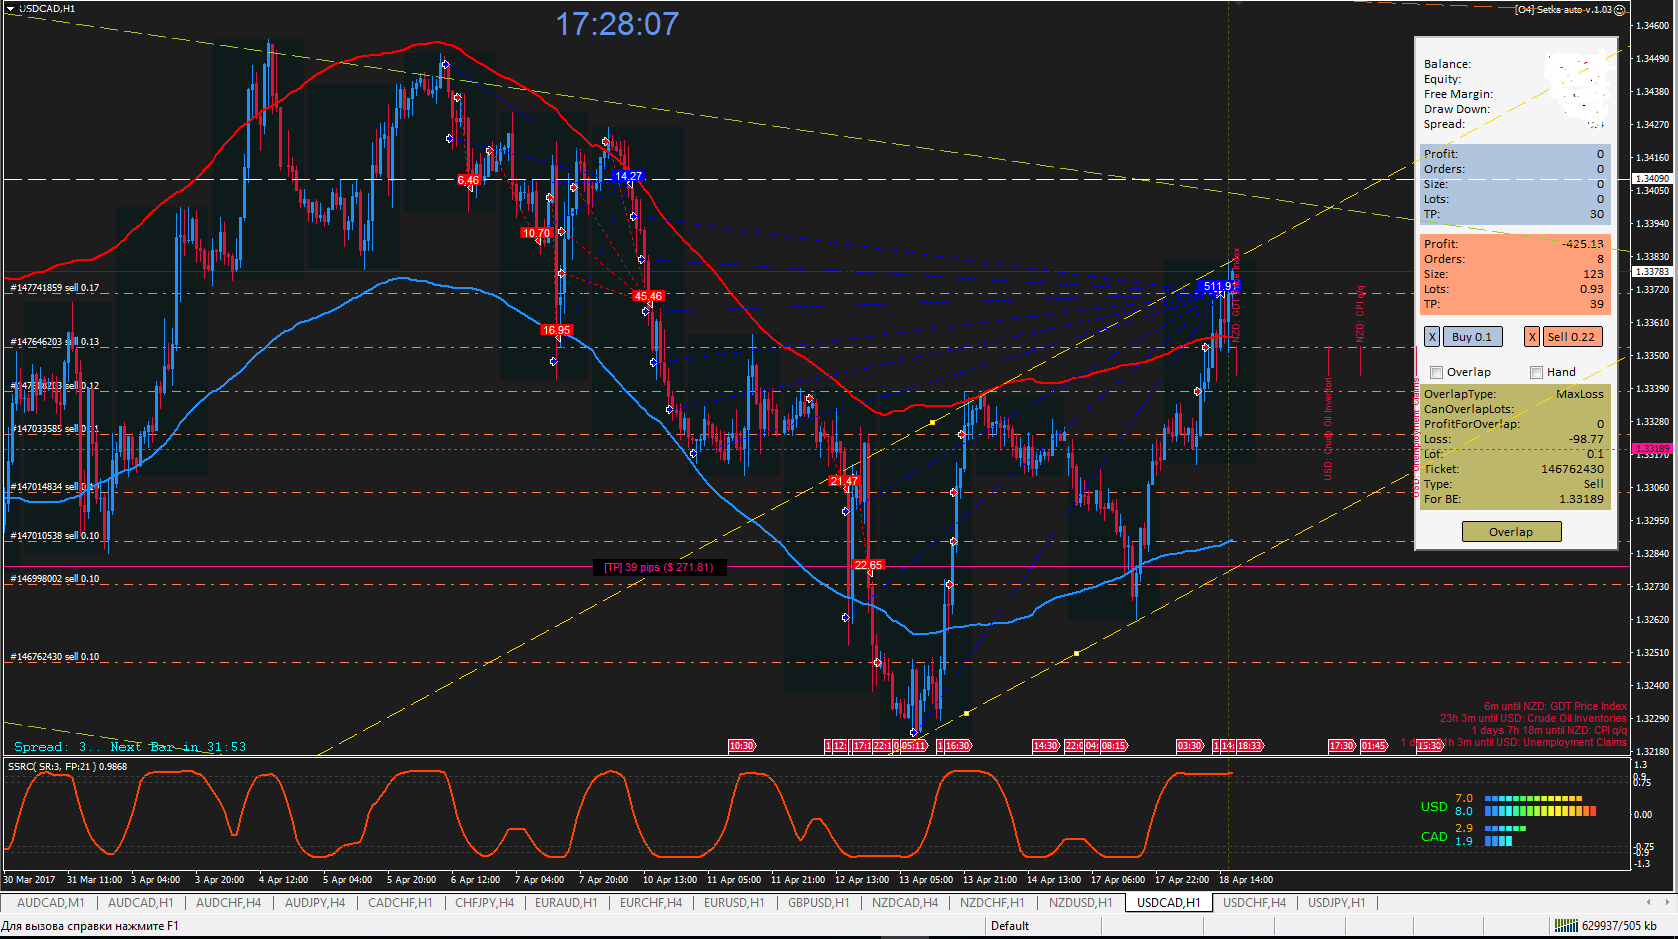Click the olive Overlap button
The image size is (1678, 939).
point(1511,532)
